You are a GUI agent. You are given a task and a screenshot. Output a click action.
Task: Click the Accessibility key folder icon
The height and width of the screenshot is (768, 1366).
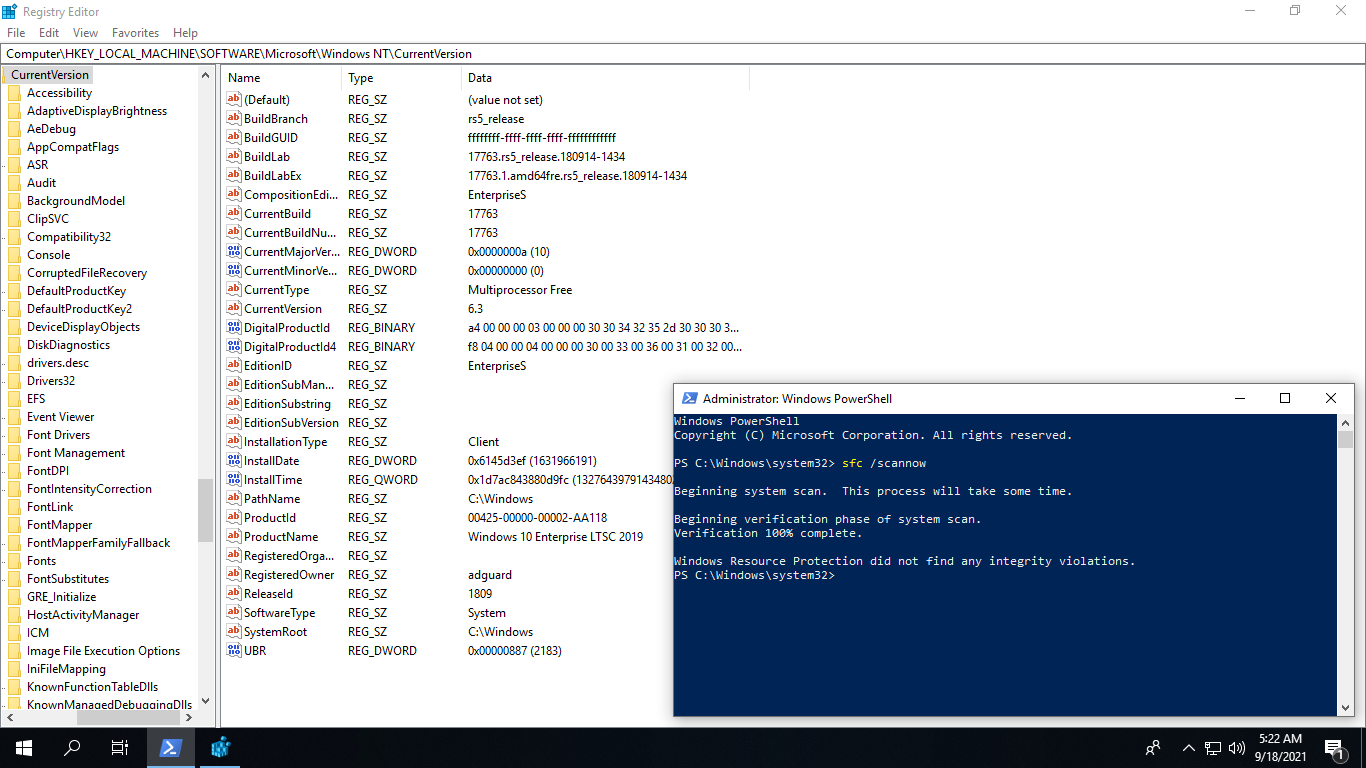14,93
